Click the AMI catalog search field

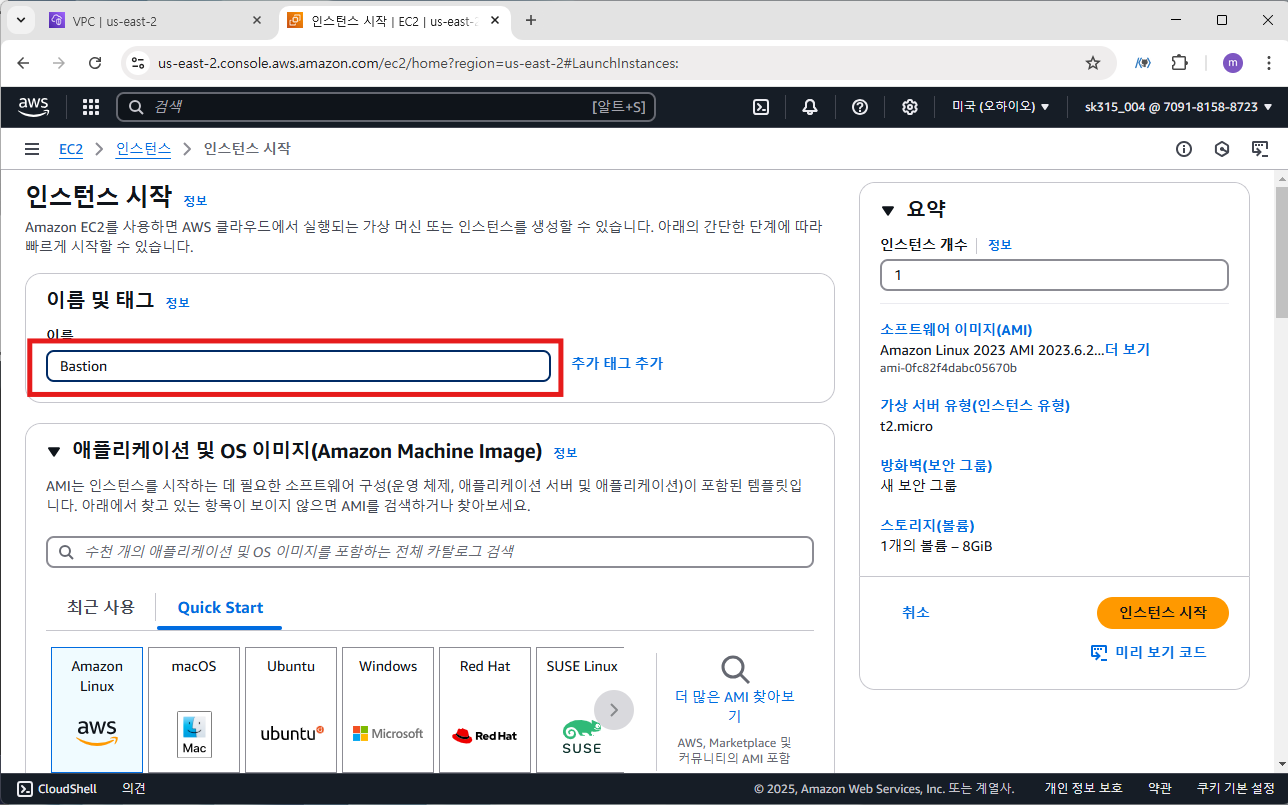(430, 552)
